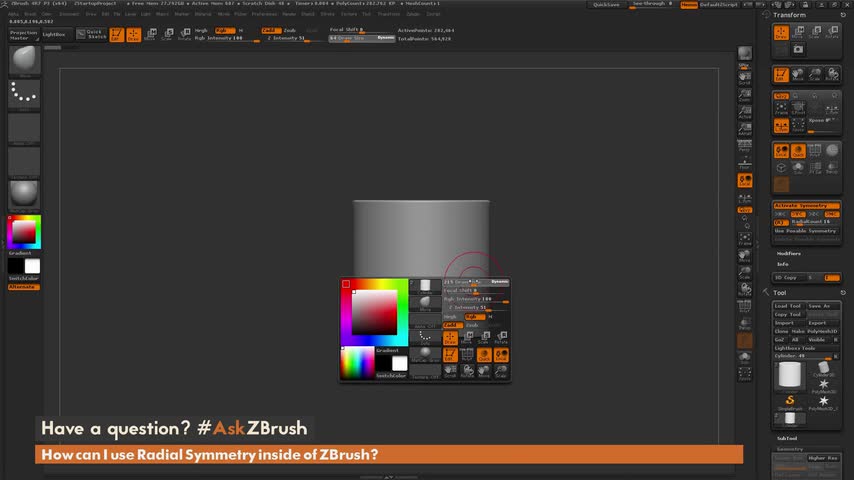Click Make PolyMesh3D button
854x480 pixels.
[815, 331]
